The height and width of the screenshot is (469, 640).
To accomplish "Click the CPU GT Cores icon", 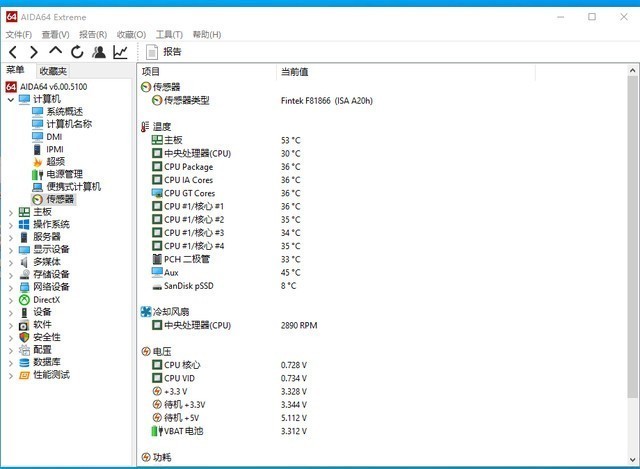I will [x=157, y=193].
